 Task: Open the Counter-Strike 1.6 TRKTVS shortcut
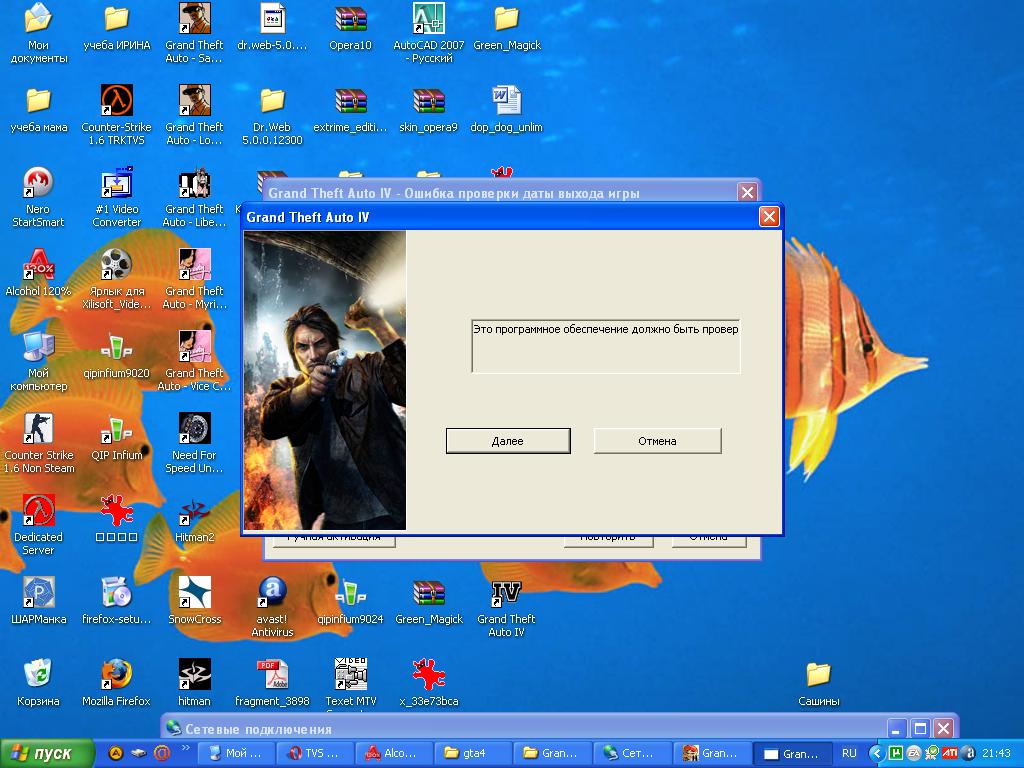click(x=117, y=101)
